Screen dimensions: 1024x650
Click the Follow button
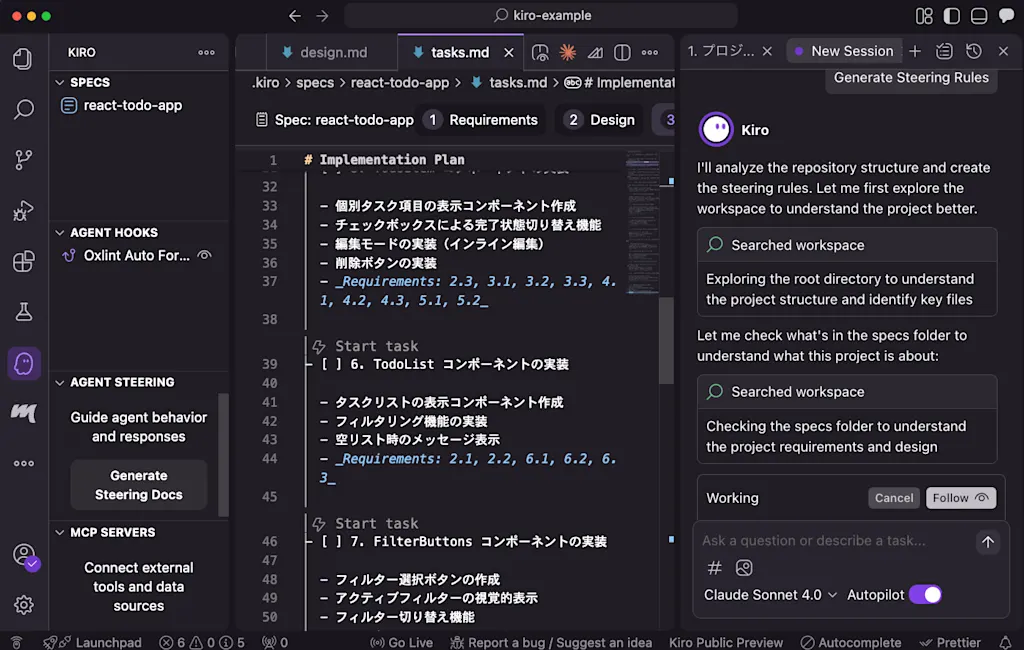(x=960, y=498)
